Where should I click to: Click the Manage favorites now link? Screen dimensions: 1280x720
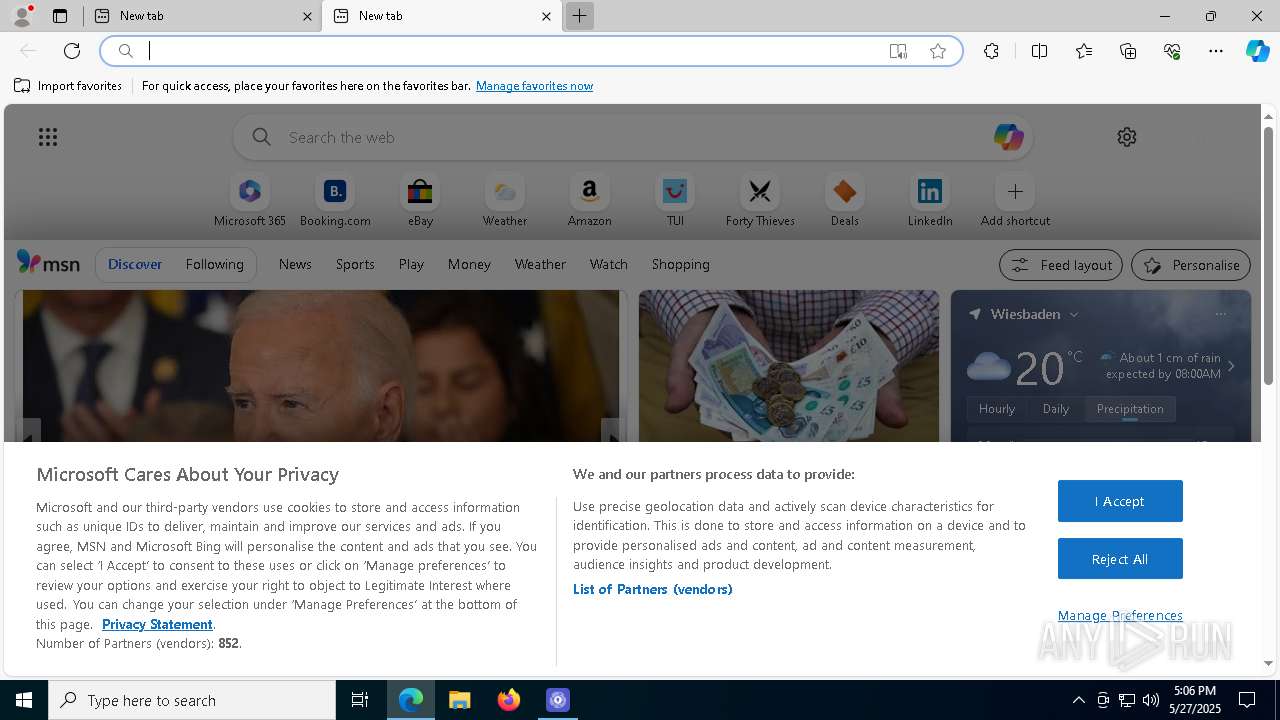pyautogui.click(x=534, y=86)
